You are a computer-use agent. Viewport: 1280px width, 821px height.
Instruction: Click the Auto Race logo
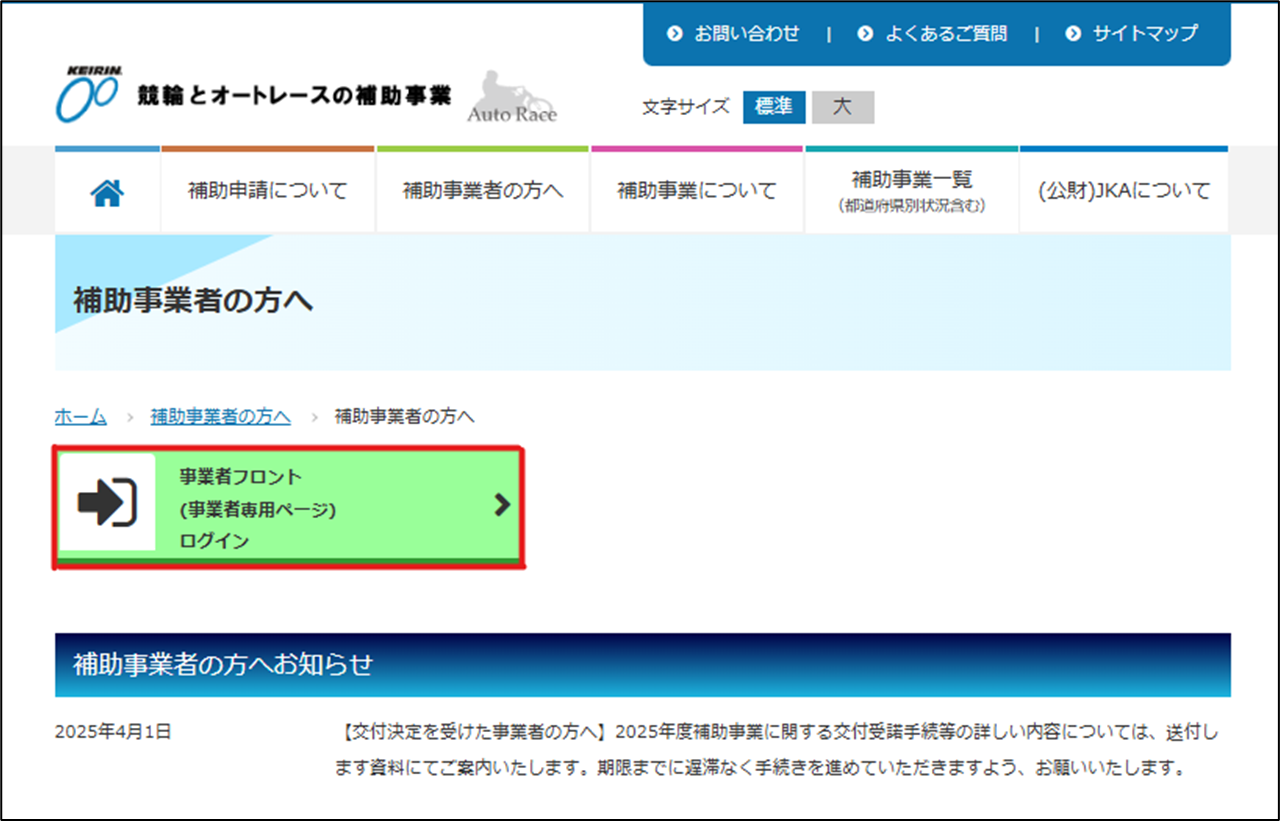coord(512,97)
